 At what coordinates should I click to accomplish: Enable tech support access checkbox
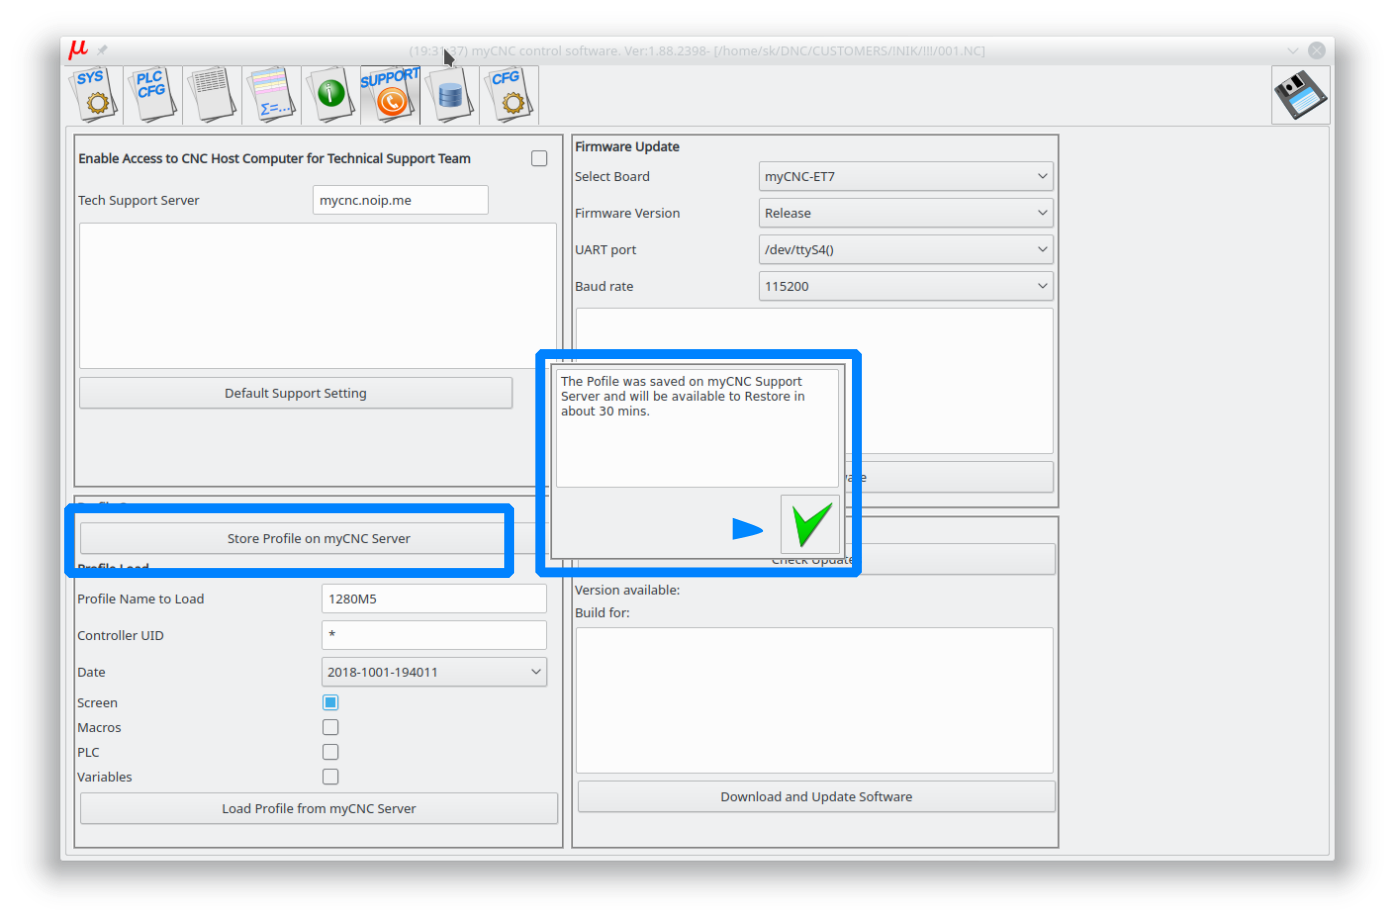539,158
